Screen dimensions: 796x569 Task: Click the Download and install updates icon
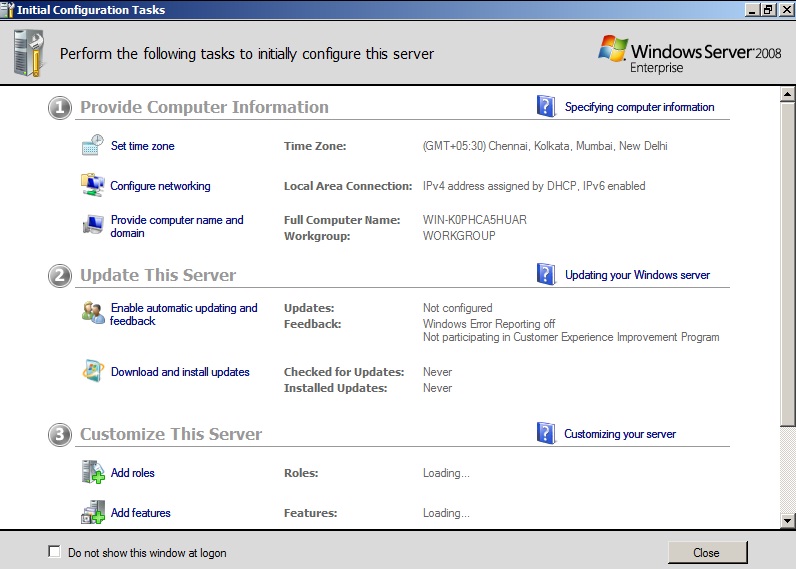[92, 372]
